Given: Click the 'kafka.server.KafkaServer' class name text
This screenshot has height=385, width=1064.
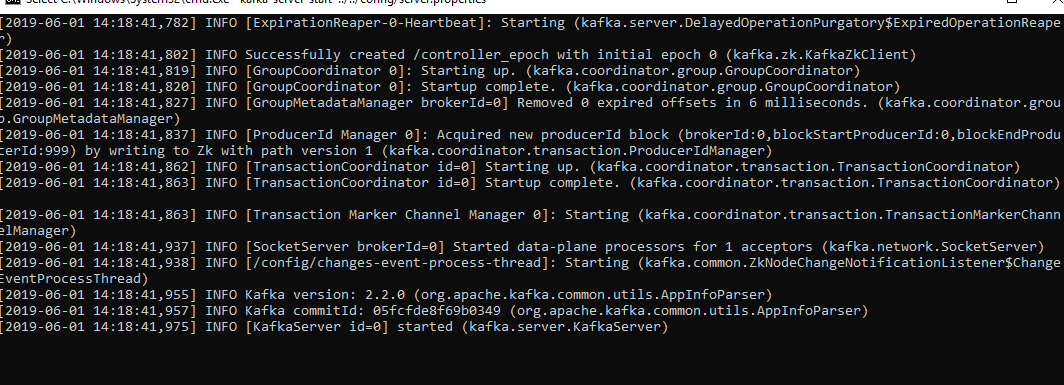Looking at the screenshot, I should tap(565, 327).
